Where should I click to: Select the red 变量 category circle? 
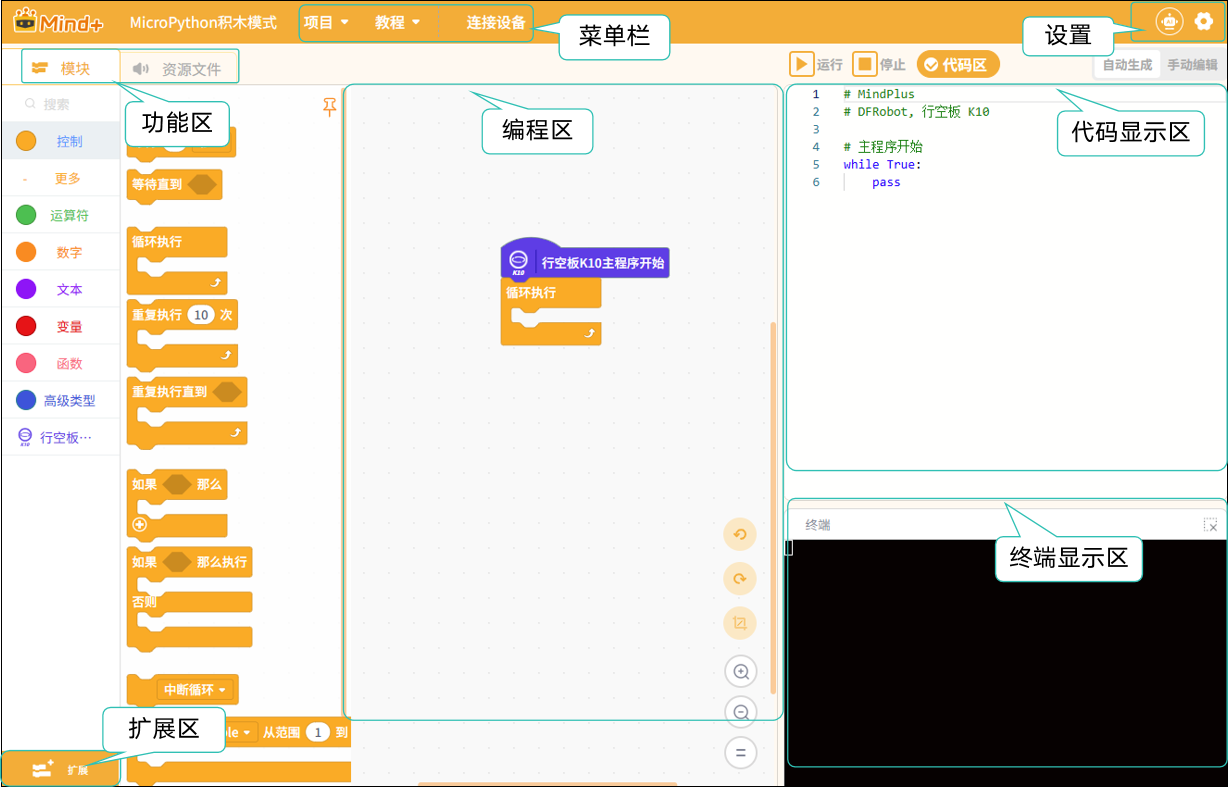[26, 326]
